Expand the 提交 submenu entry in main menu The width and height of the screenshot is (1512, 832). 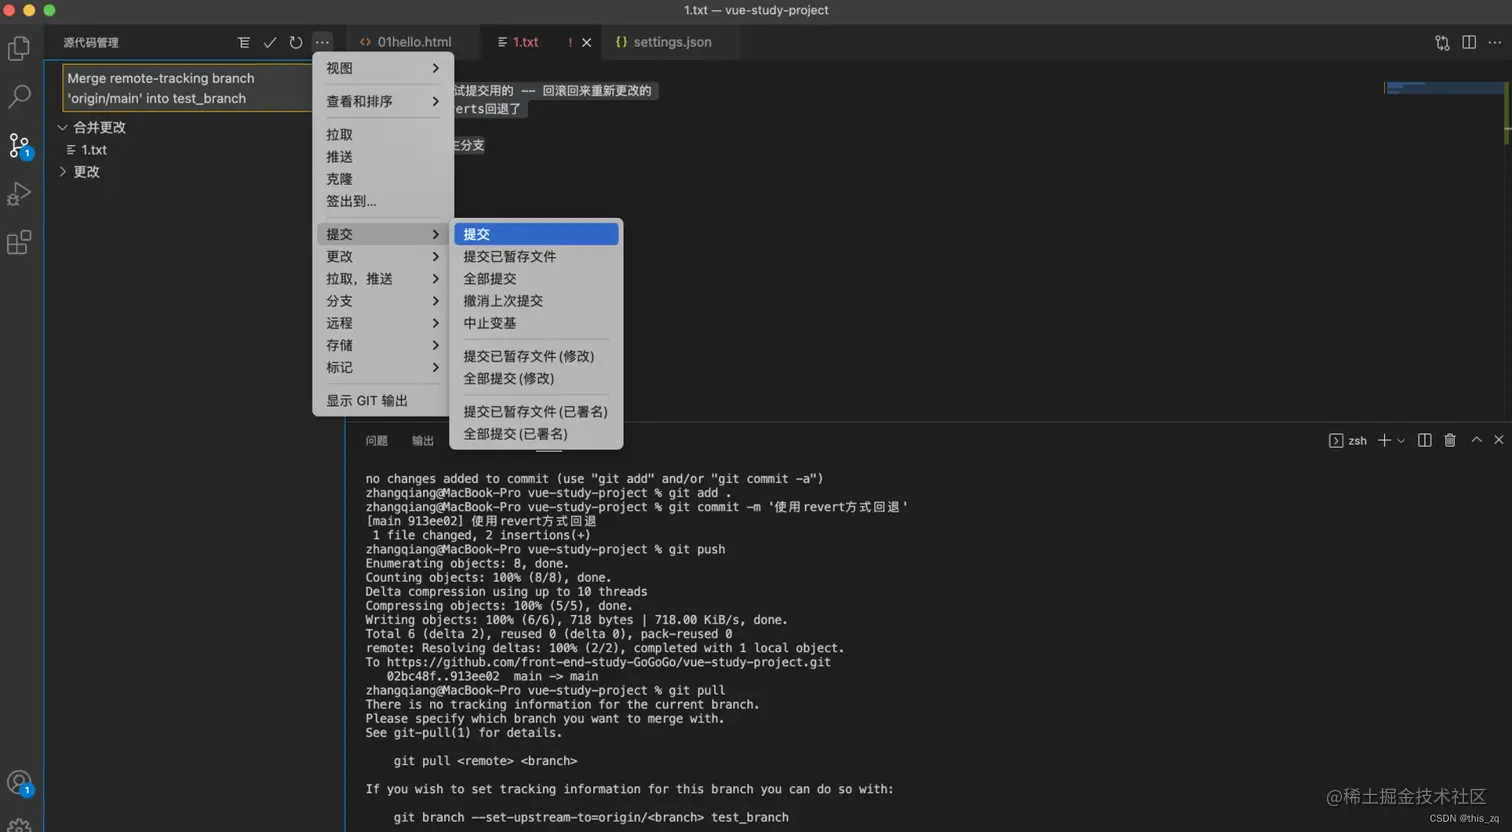[383, 234]
